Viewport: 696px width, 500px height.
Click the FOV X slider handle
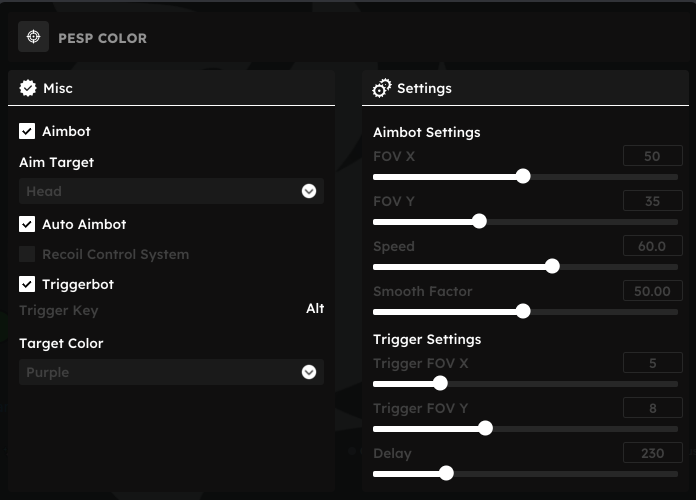pyautogui.click(x=523, y=176)
